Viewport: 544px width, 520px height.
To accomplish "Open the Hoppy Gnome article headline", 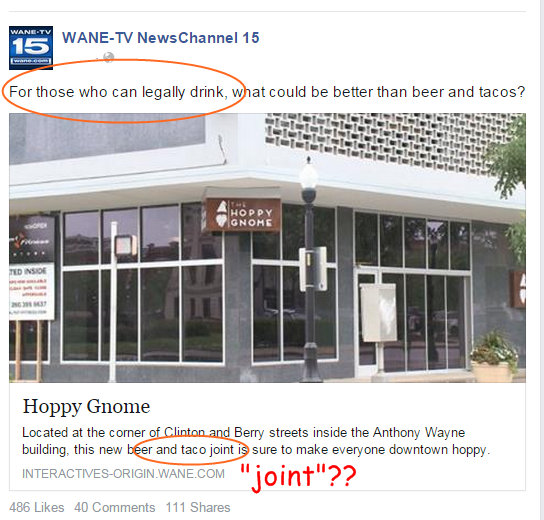I will 86,406.
